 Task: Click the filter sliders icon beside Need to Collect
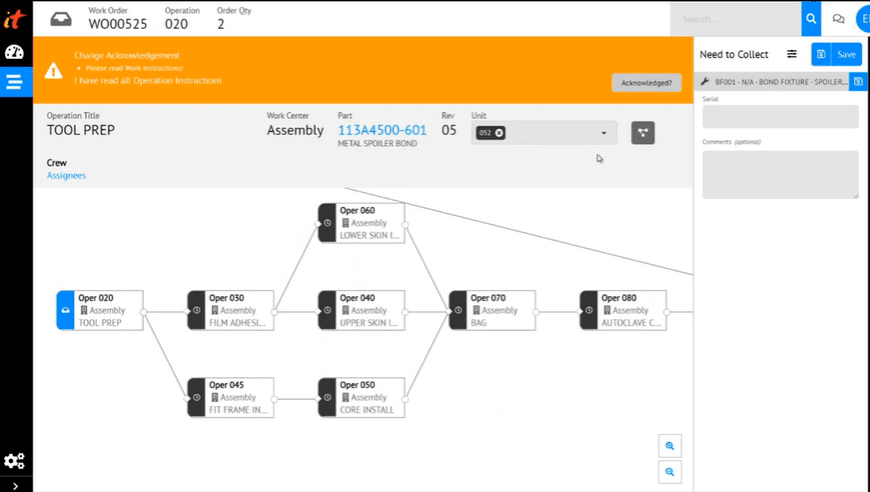point(792,54)
